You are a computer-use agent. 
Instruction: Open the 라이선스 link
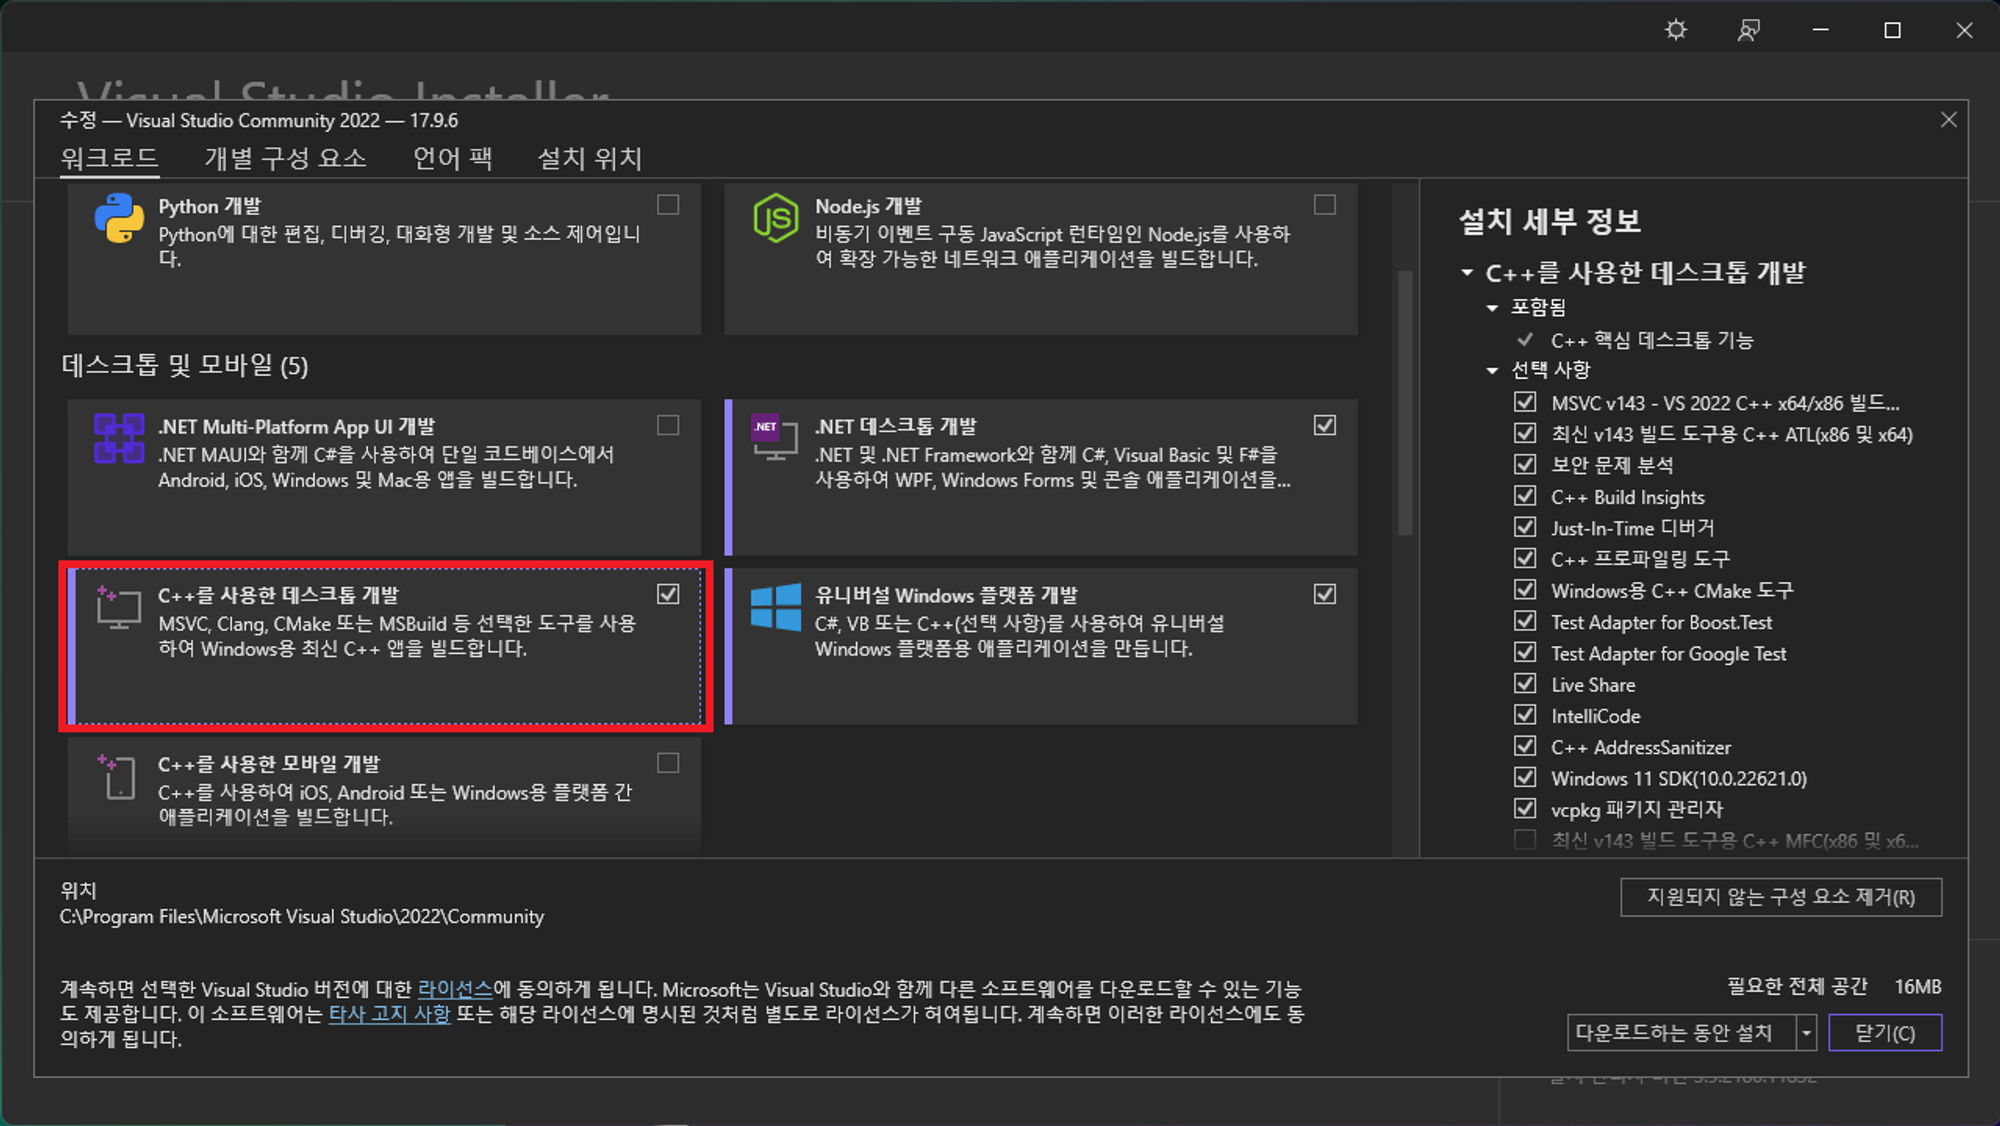pyautogui.click(x=455, y=989)
